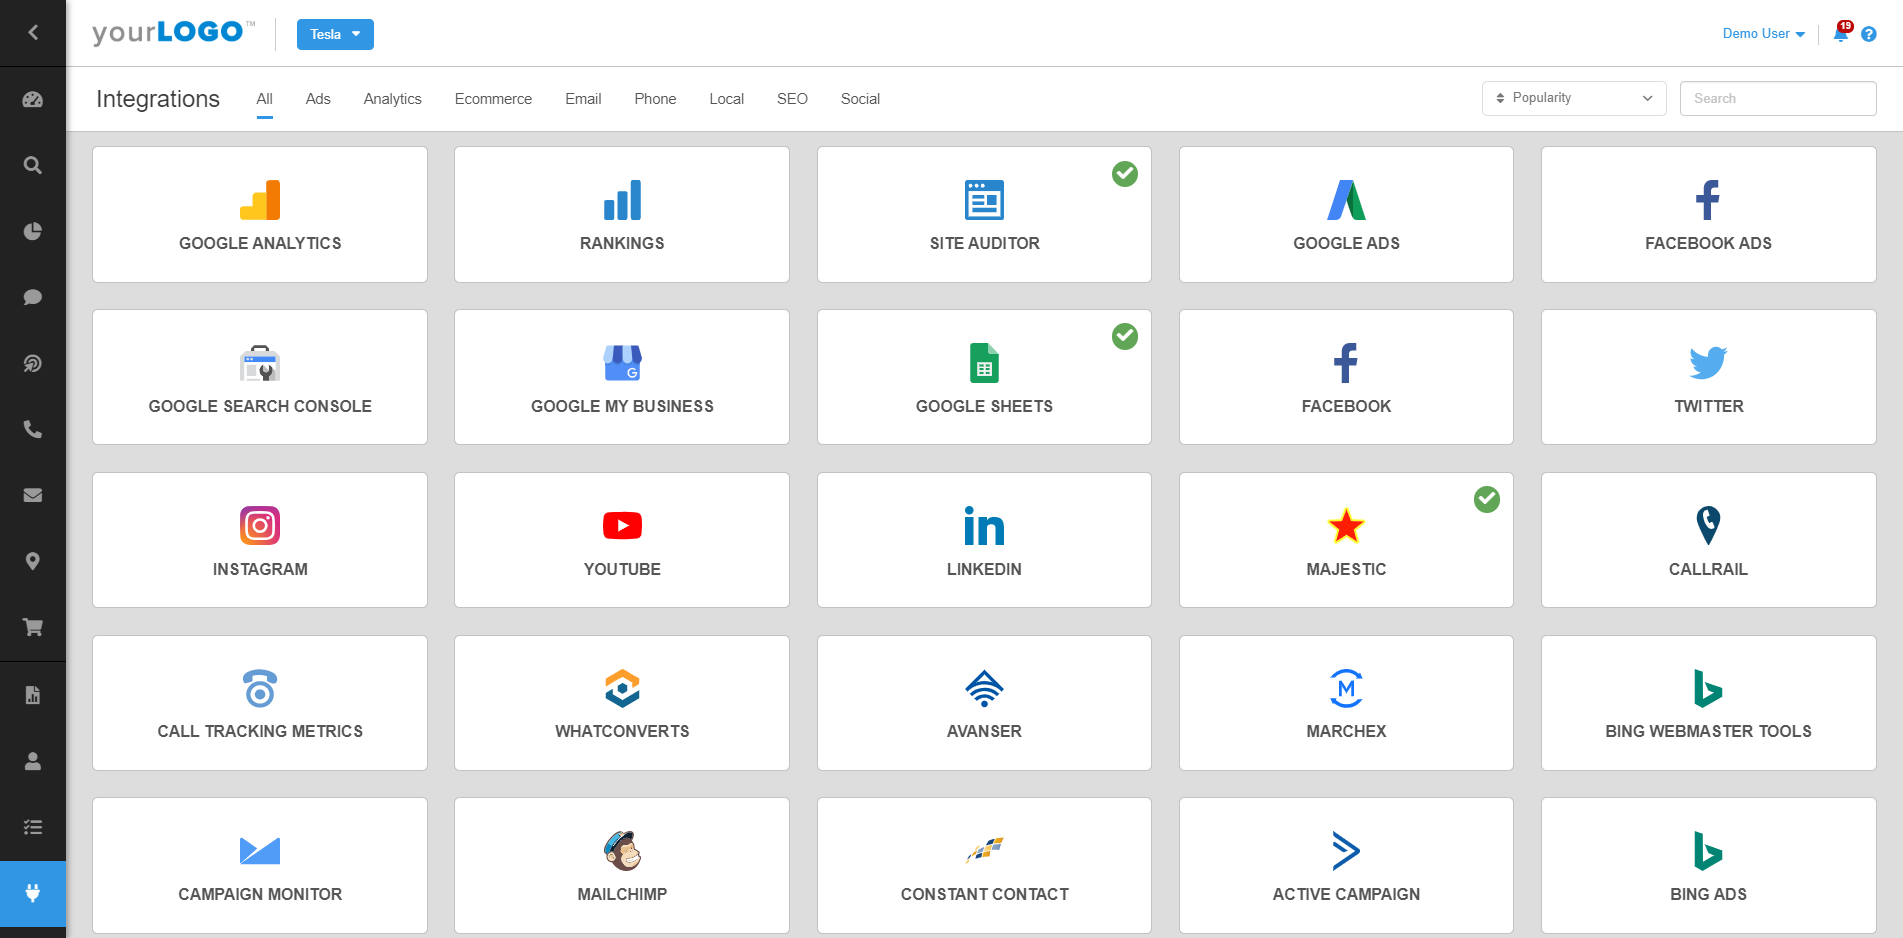This screenshot has height=938, width=1903.
Task: Open the Demo User menu
Action: [1763, 34]
